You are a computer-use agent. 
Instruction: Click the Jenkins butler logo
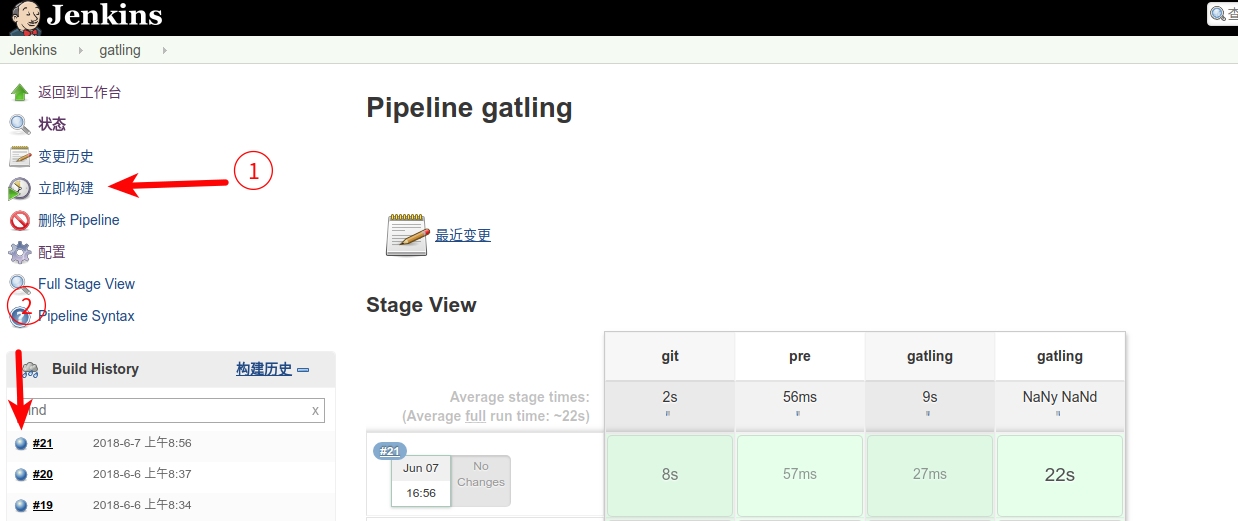[25, 17]
